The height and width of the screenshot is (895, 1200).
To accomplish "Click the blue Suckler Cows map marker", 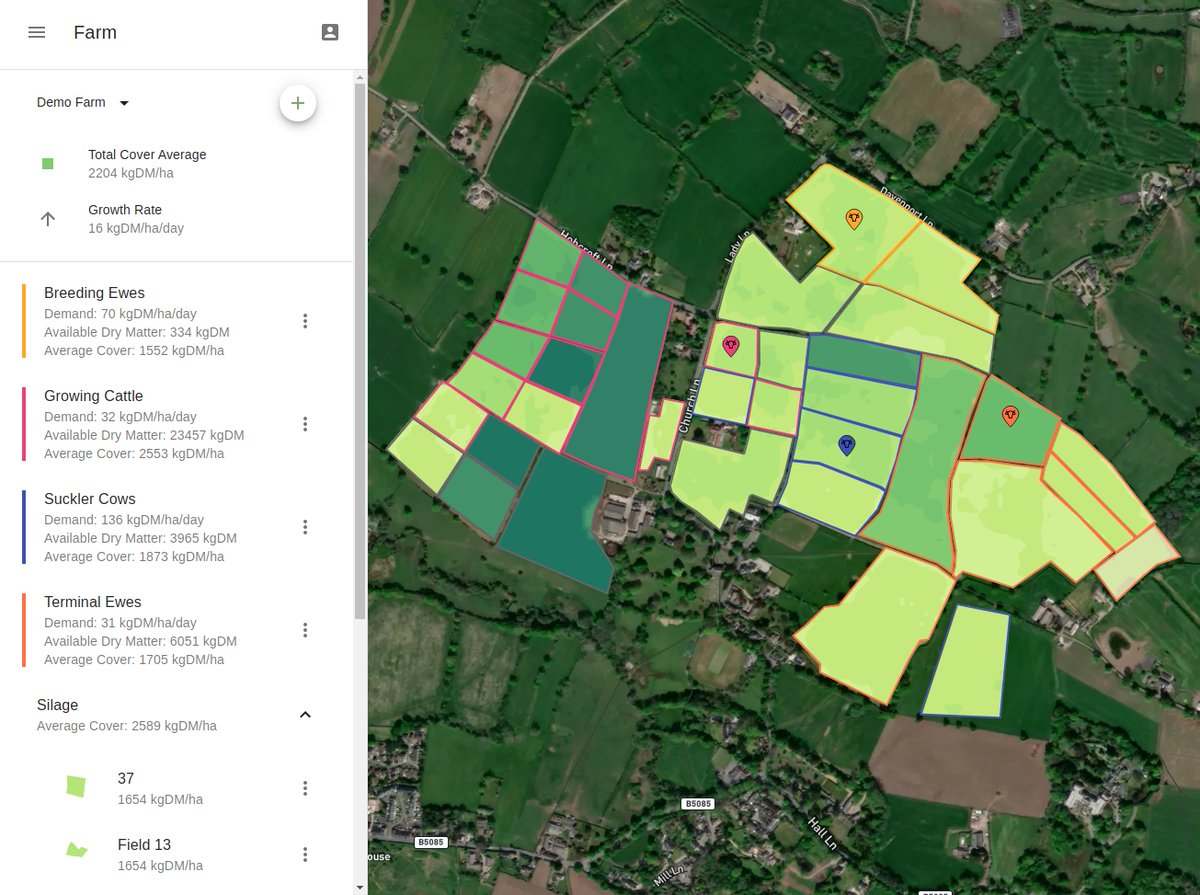I will [846, 445].
